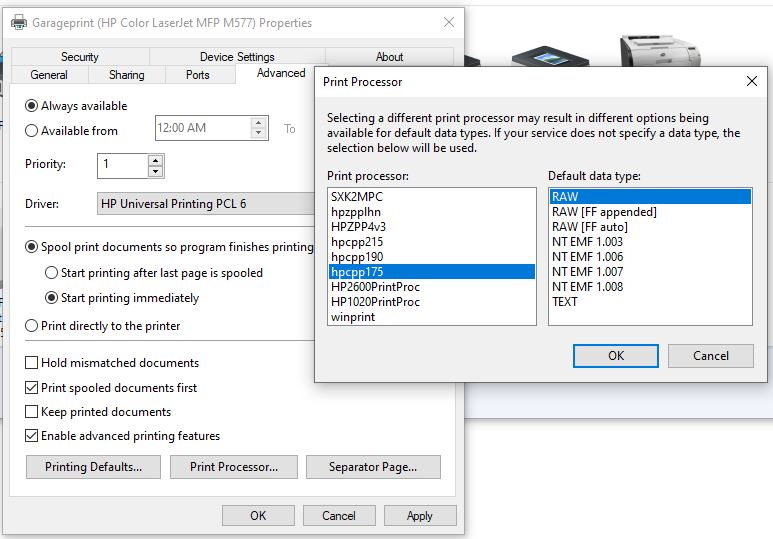Select winprint print processor
The height and width of the screenshot is (539, 773).
pos(431,317)
